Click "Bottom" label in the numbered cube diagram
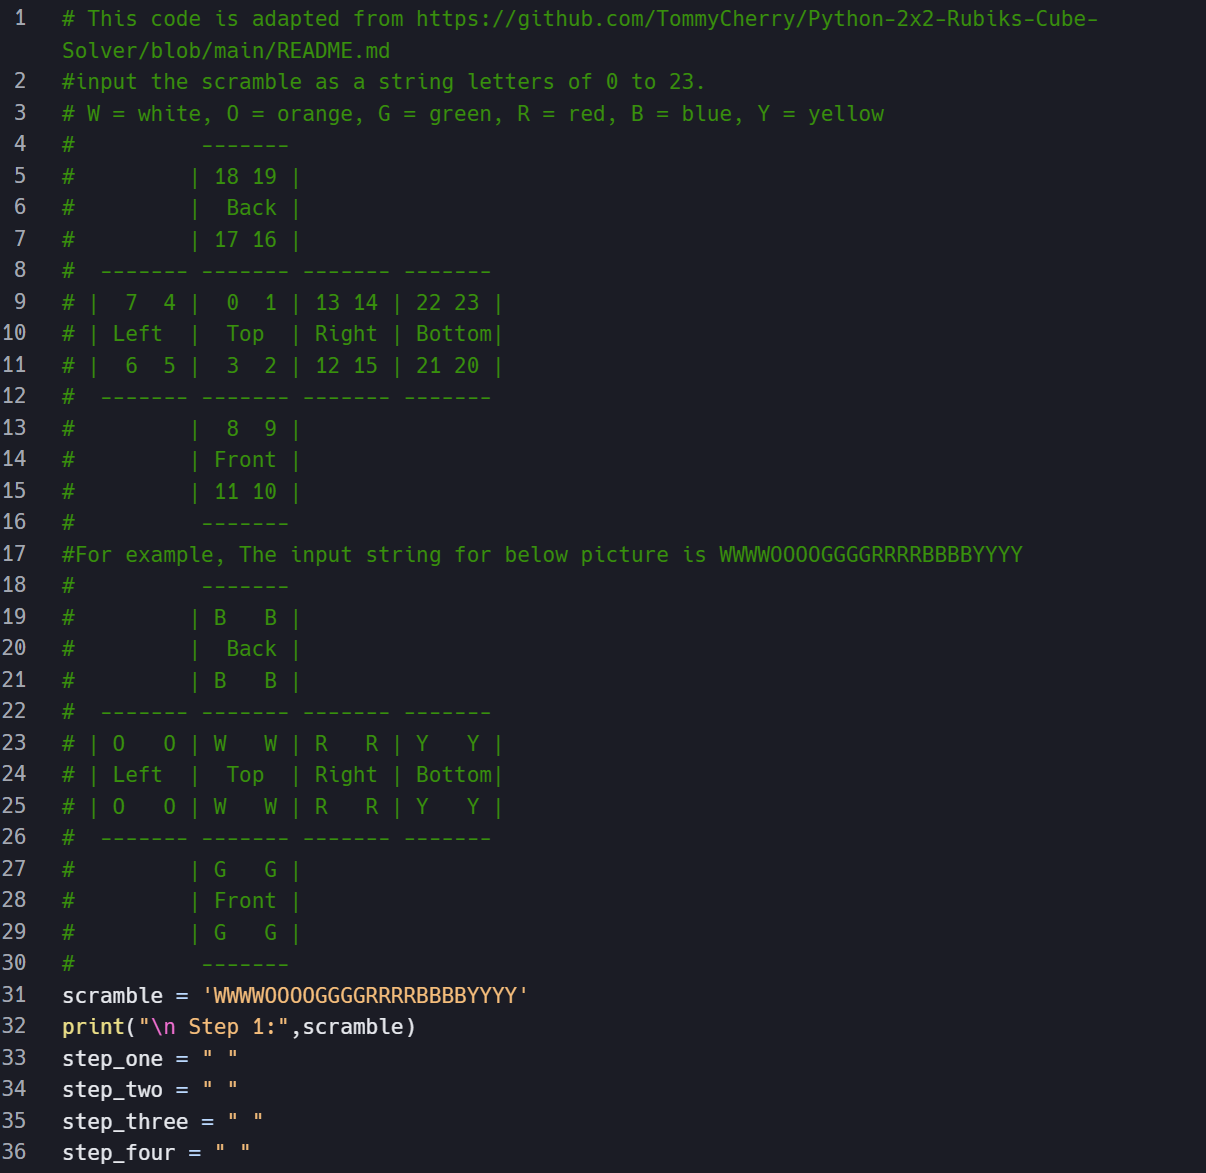The image size is (1206, 1173). coord(454,334)
